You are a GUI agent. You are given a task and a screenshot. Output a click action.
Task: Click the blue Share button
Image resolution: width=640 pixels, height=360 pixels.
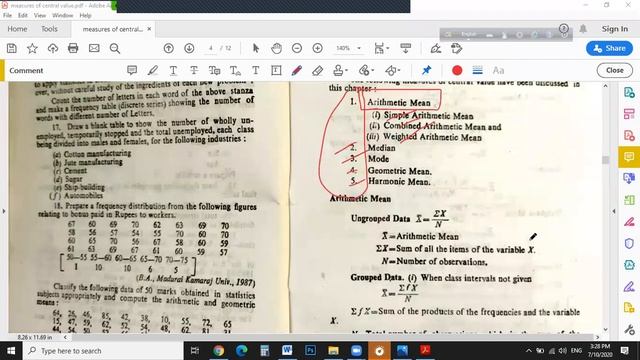coord(609,48)
